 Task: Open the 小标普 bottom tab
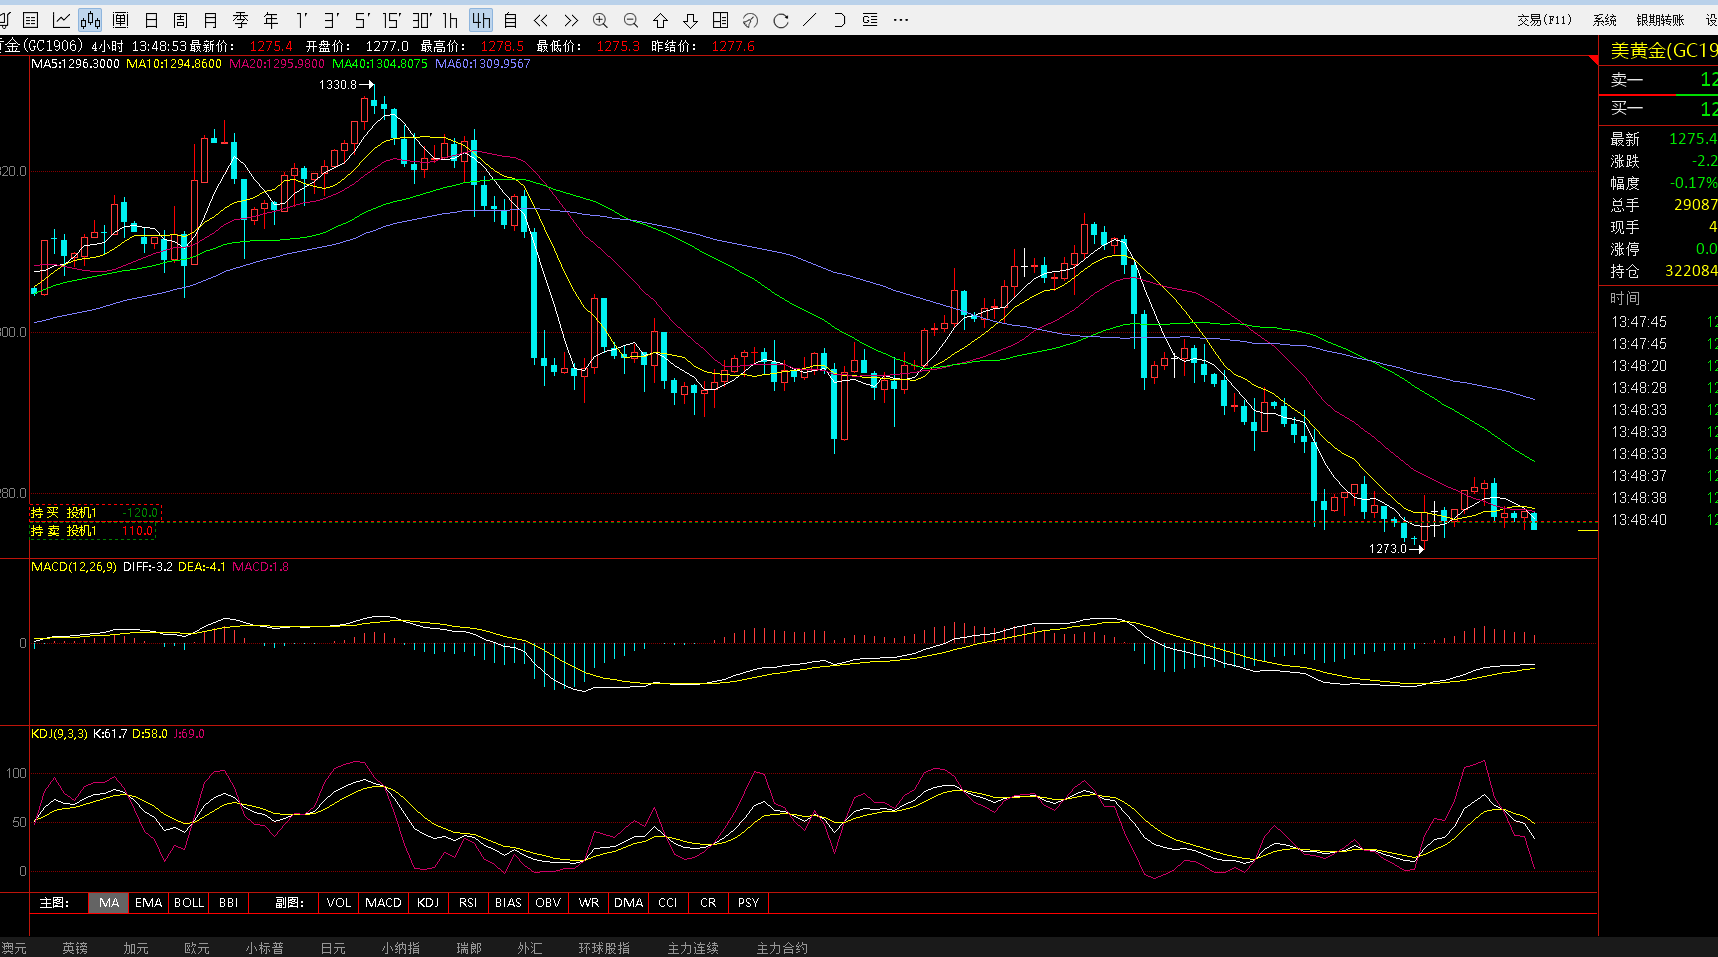point(265,948)
